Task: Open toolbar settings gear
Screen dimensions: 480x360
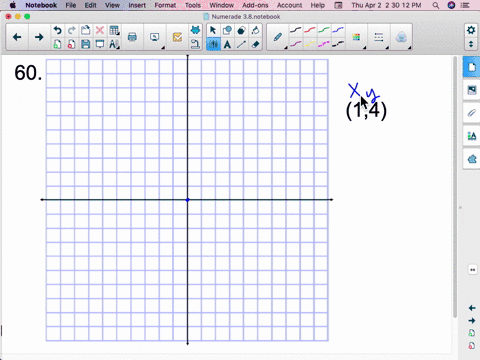Action: (471, 30)
